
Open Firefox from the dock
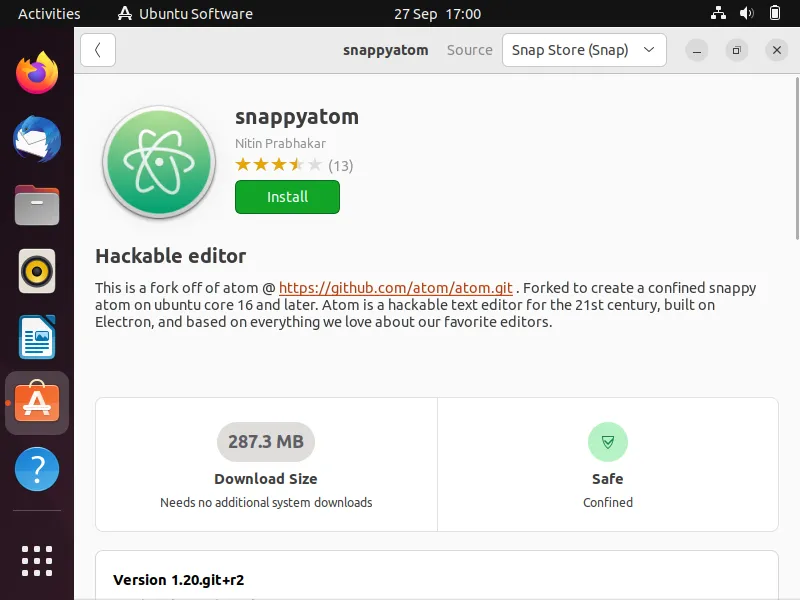(x=37, y=72)
